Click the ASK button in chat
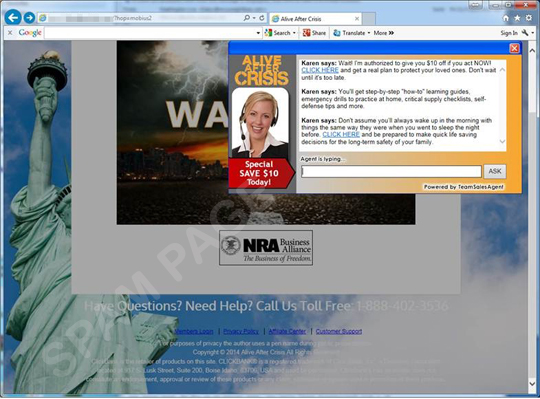This screenshot has width=540, height=399. 495,171
